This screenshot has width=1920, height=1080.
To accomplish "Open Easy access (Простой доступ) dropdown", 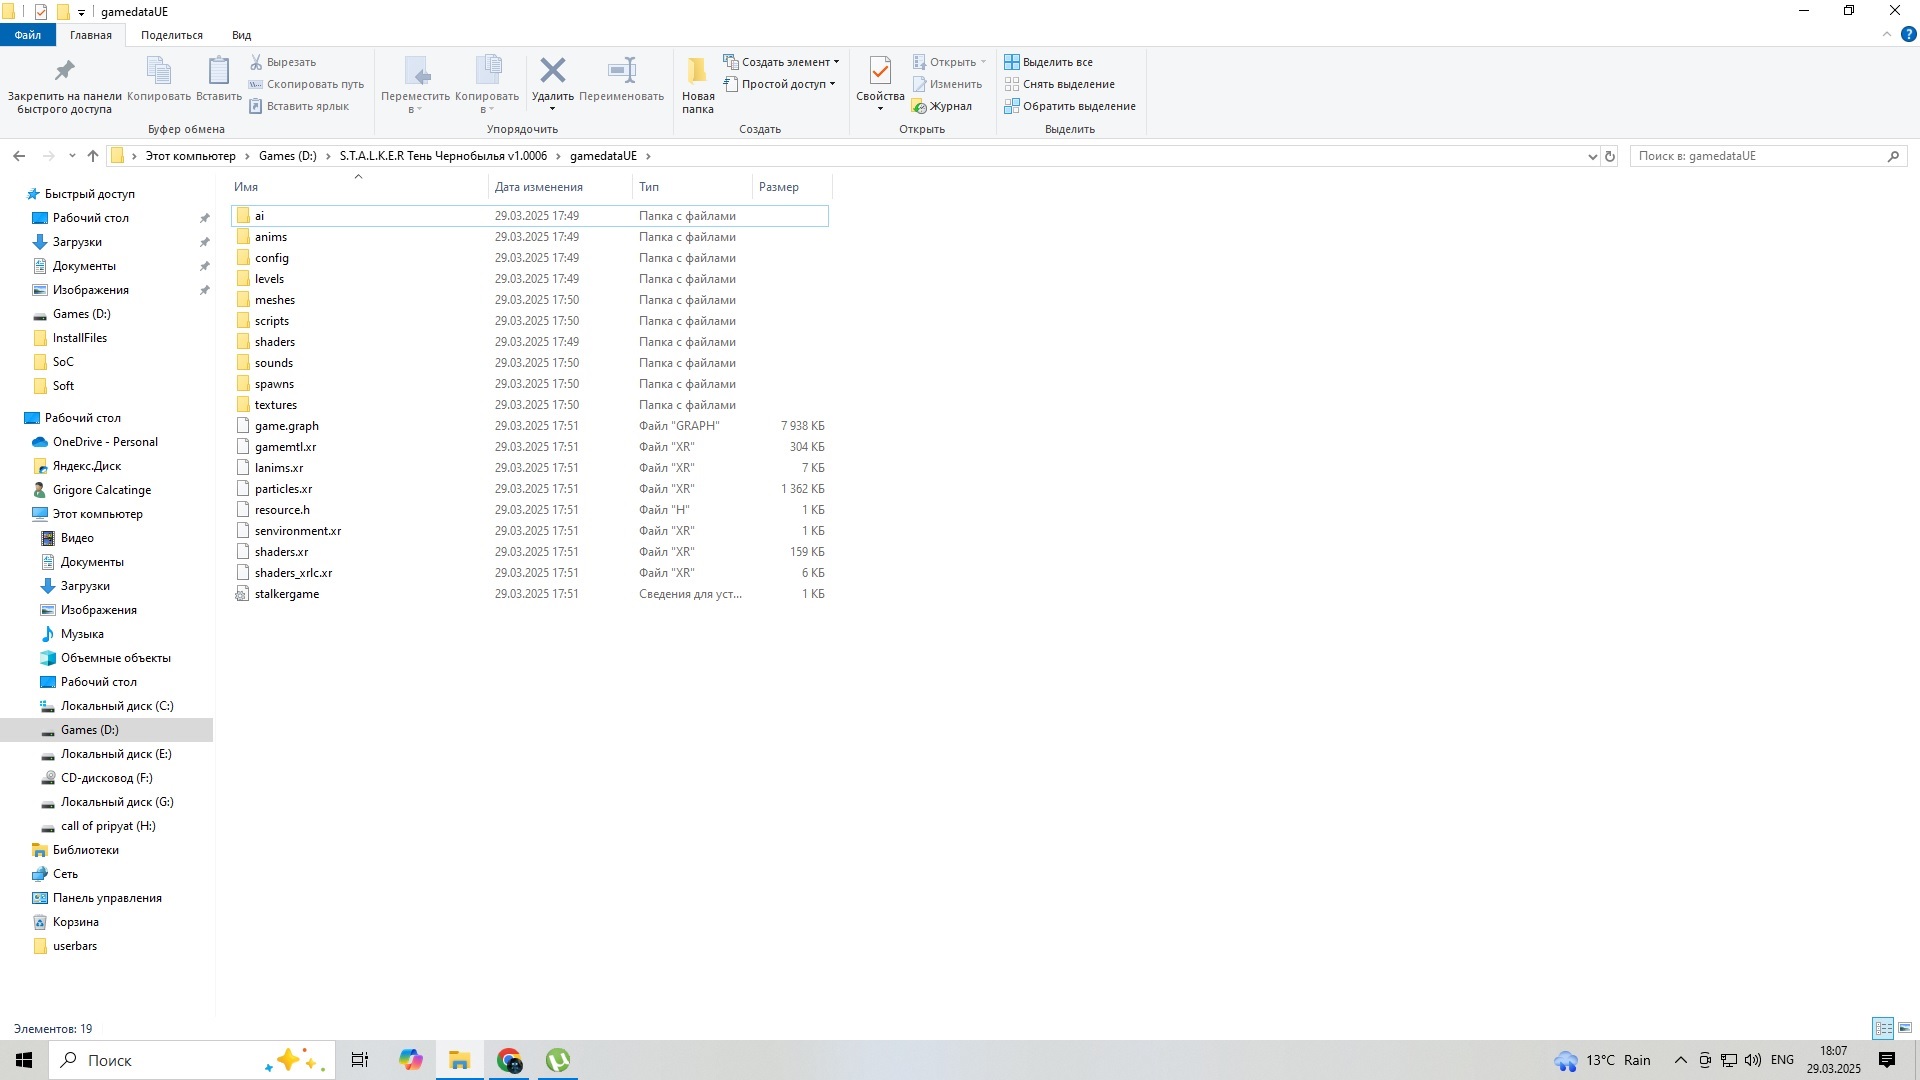I will (782, 84).
